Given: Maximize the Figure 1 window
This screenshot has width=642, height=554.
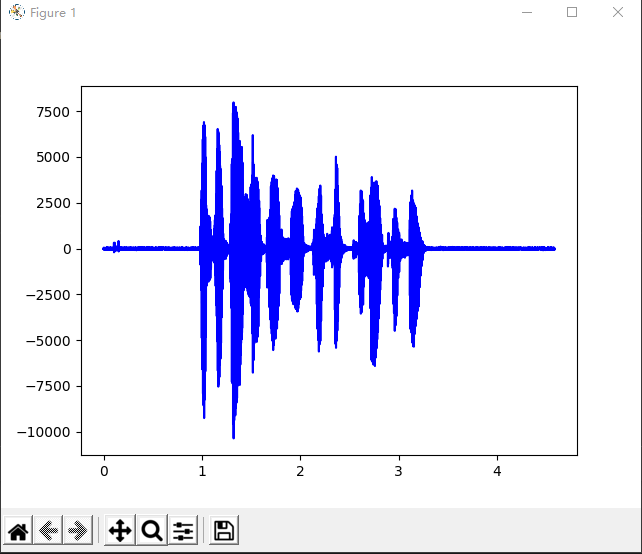Looking at the screenshot, I should click(x=572, y=13).
